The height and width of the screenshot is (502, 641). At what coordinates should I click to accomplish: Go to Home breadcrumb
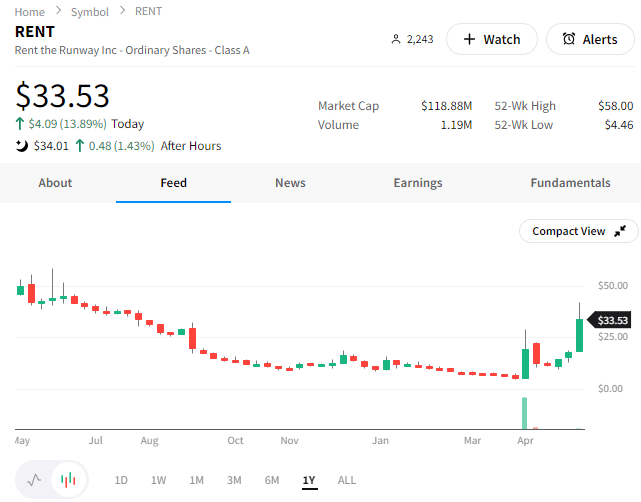coord(29,12)
